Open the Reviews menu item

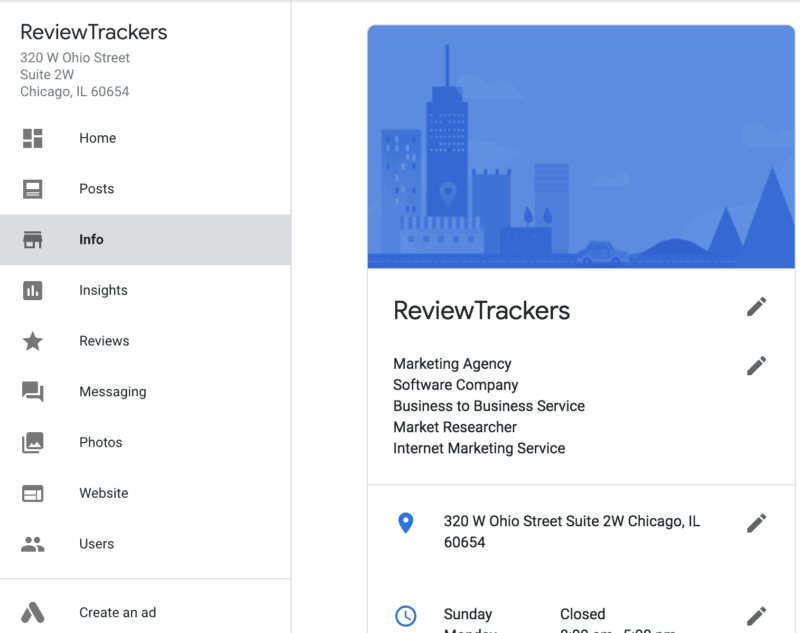coord(104,341)
